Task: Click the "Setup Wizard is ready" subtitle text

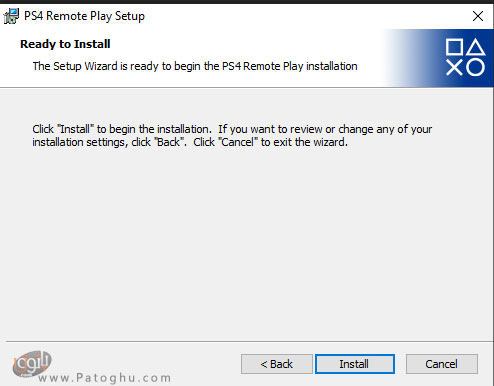Action: (195, 66)
